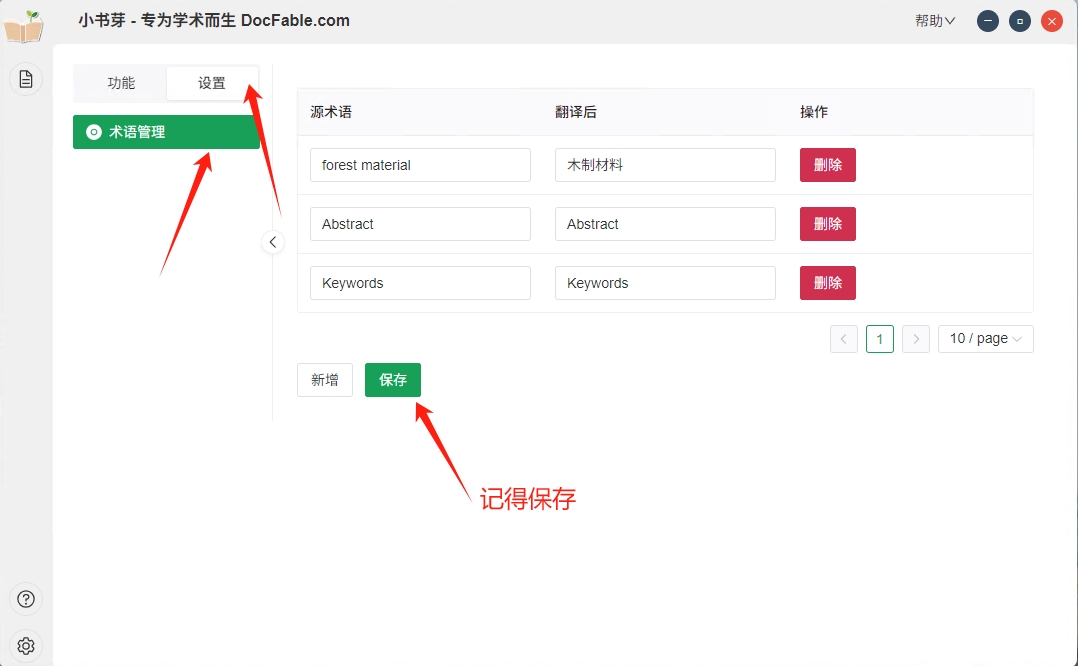This screenshot has height=666, width=1078.
Task: Go to the next page arrow
Action: coord(915,339)
